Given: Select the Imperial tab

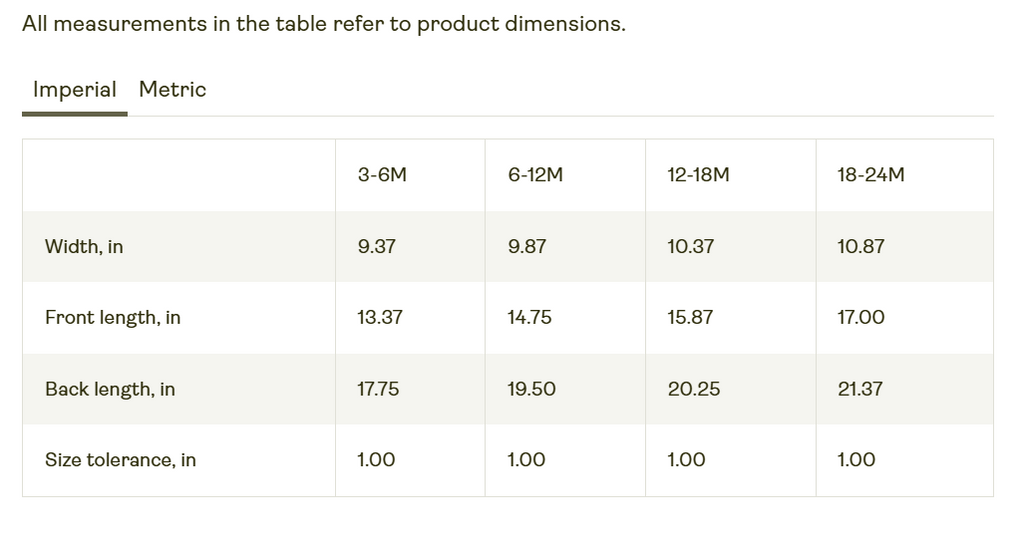Looking at the screenshot, I should coord(74,90).
